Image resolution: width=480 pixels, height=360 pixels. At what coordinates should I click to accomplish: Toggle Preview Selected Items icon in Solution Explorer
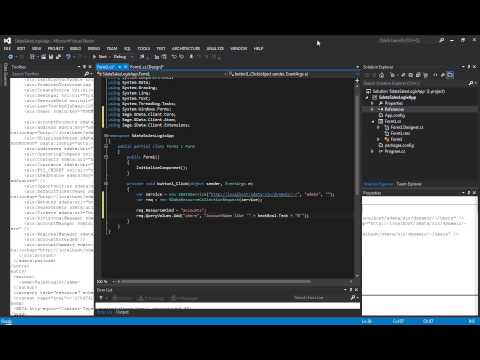tap(450, 75)
